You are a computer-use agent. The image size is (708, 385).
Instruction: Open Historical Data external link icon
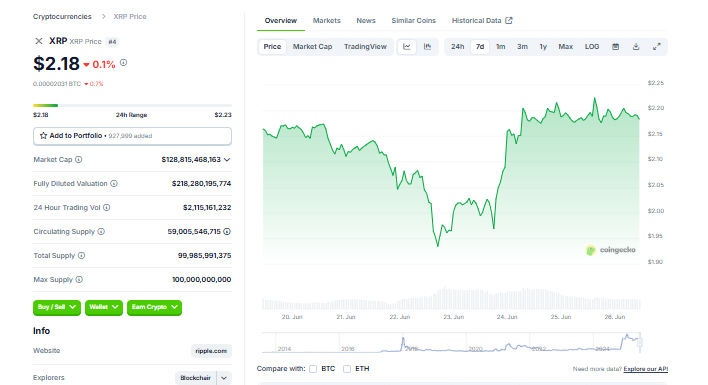tap(509, 20)
